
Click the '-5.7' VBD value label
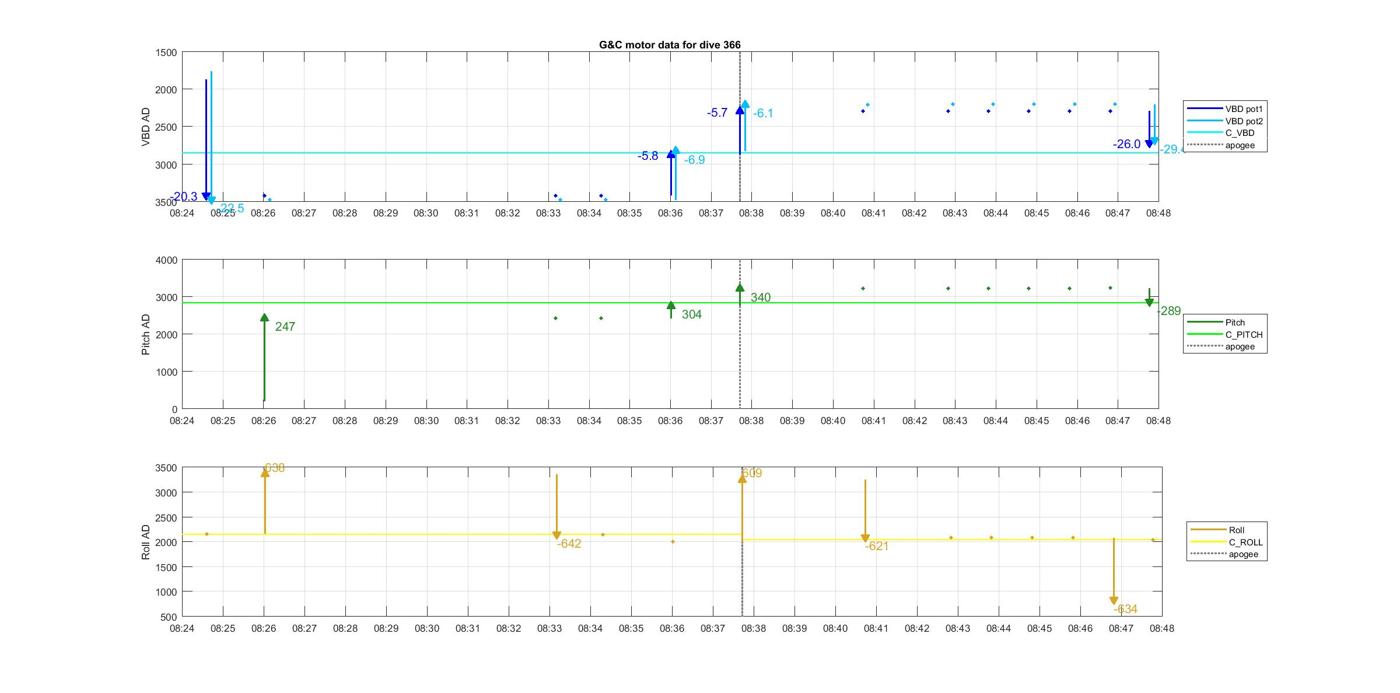coord(717,113)
